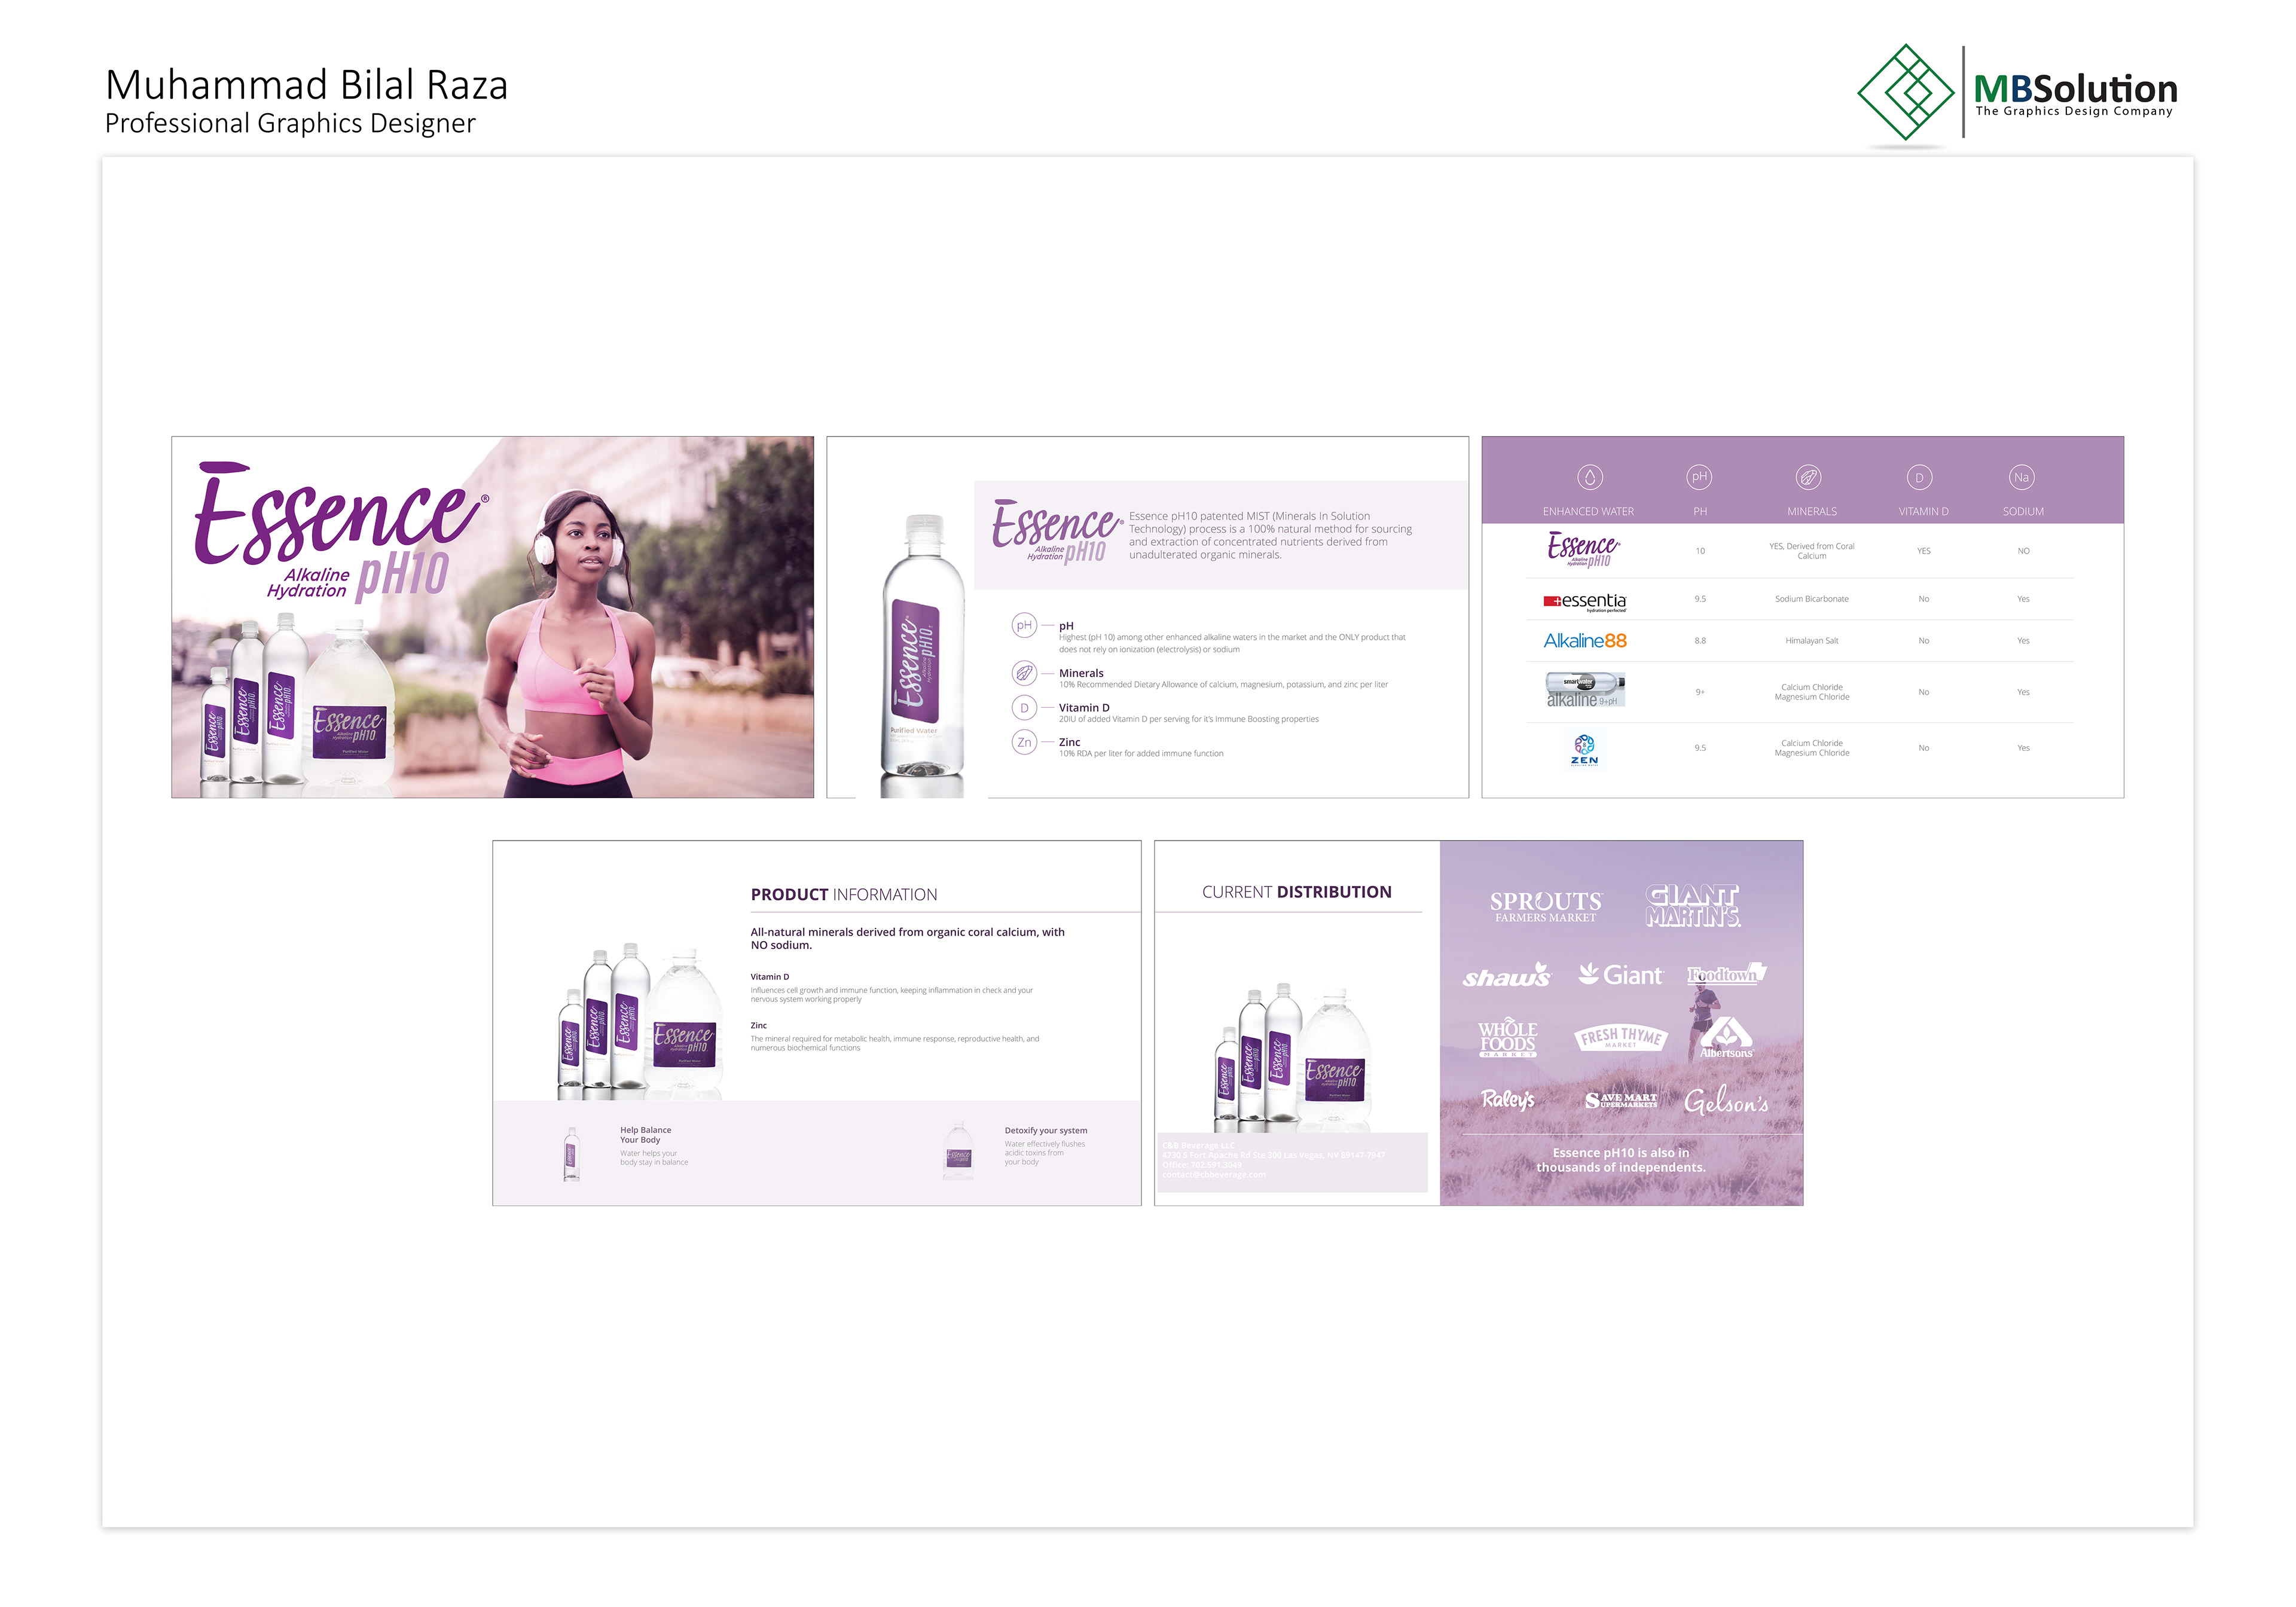2296x1607 pixels.
Task: Click the gallon jug beside Detoxify your system
Action: coord(958,1150)
